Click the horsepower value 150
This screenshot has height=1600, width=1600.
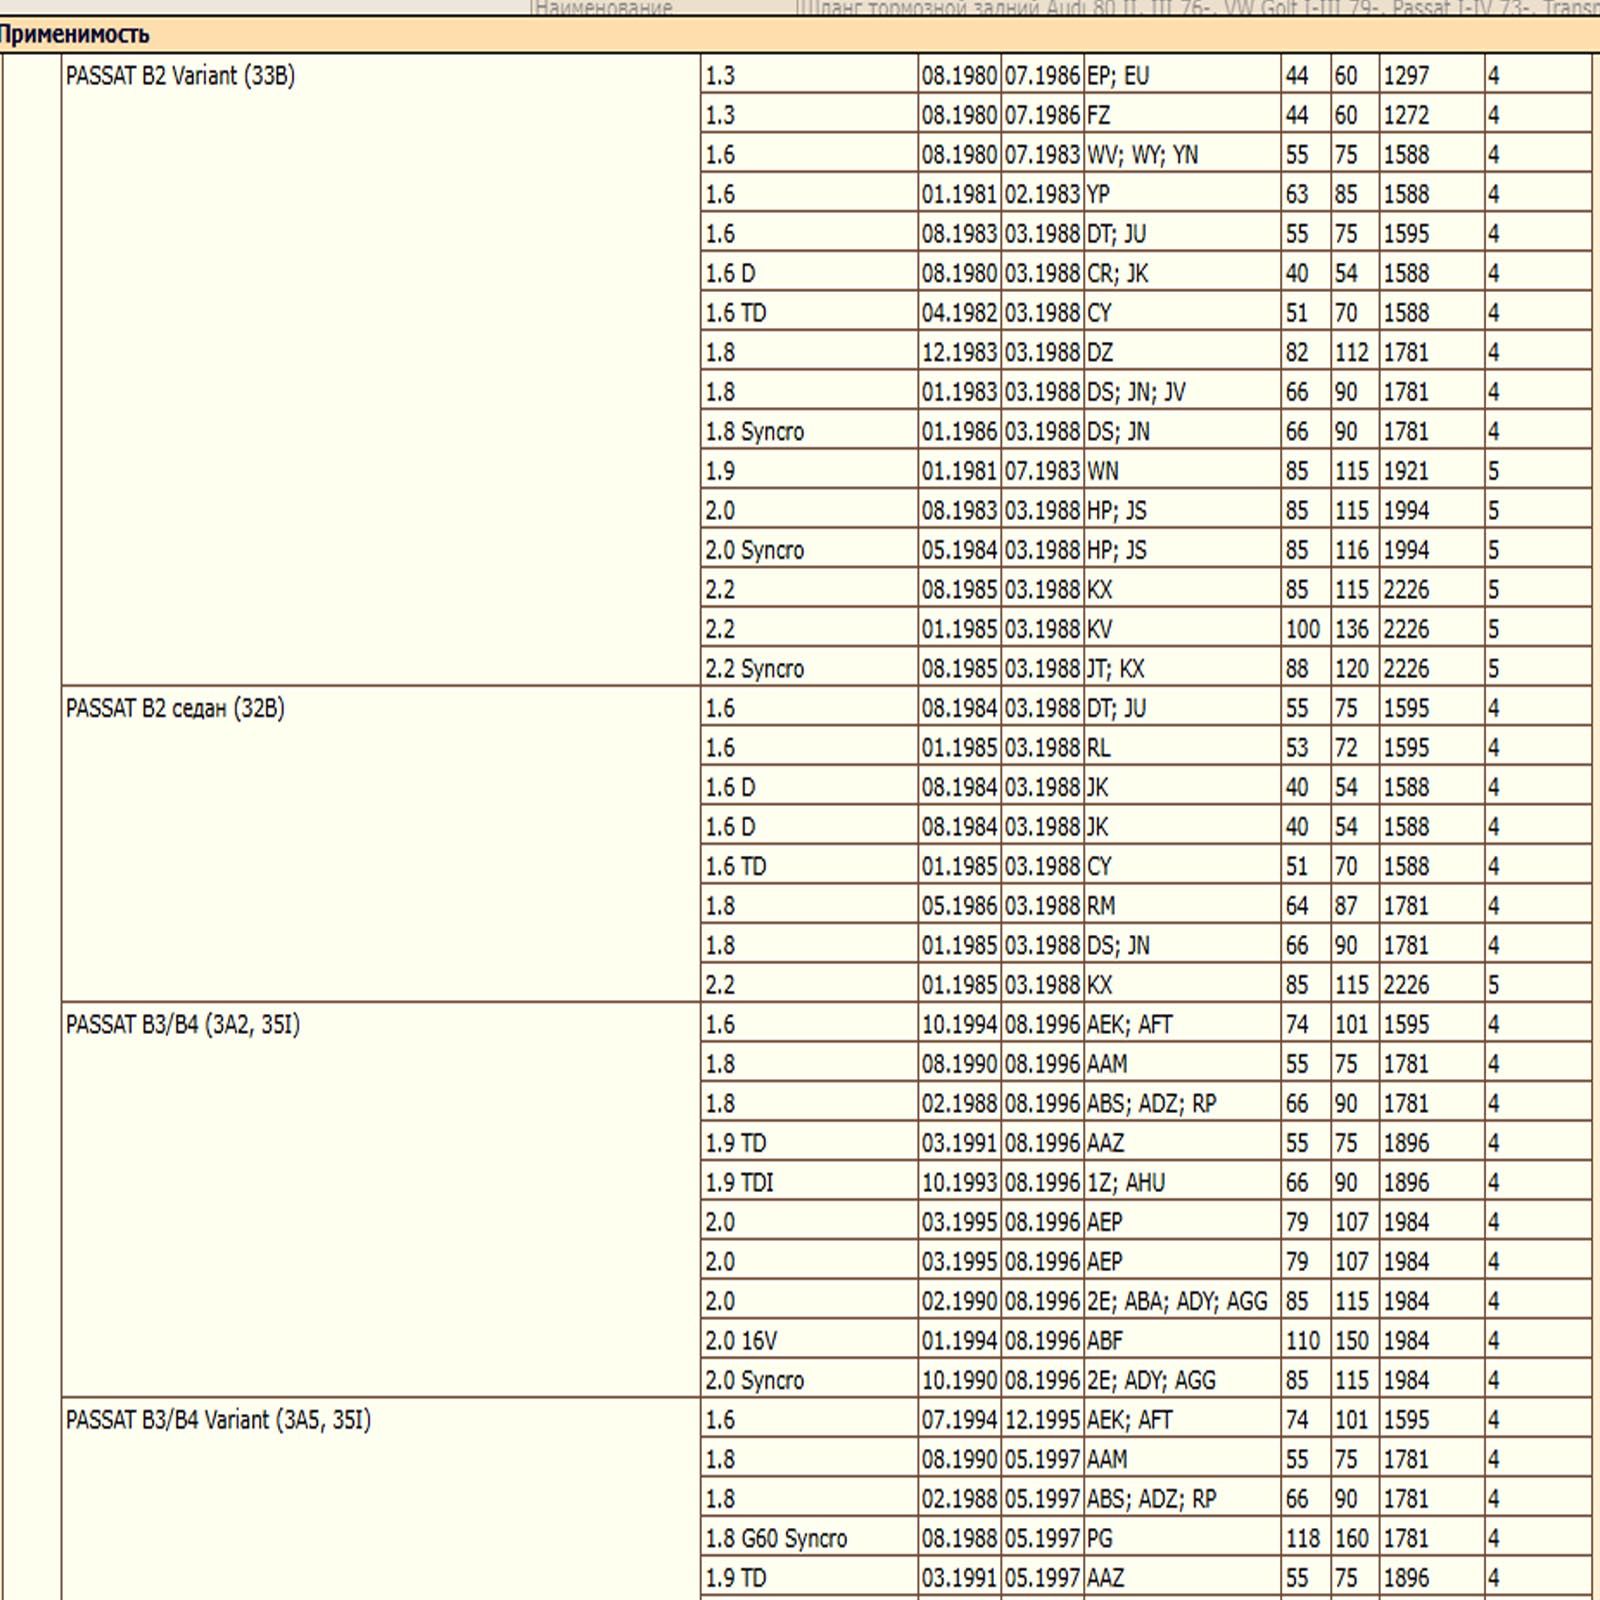point(1354,1341)
